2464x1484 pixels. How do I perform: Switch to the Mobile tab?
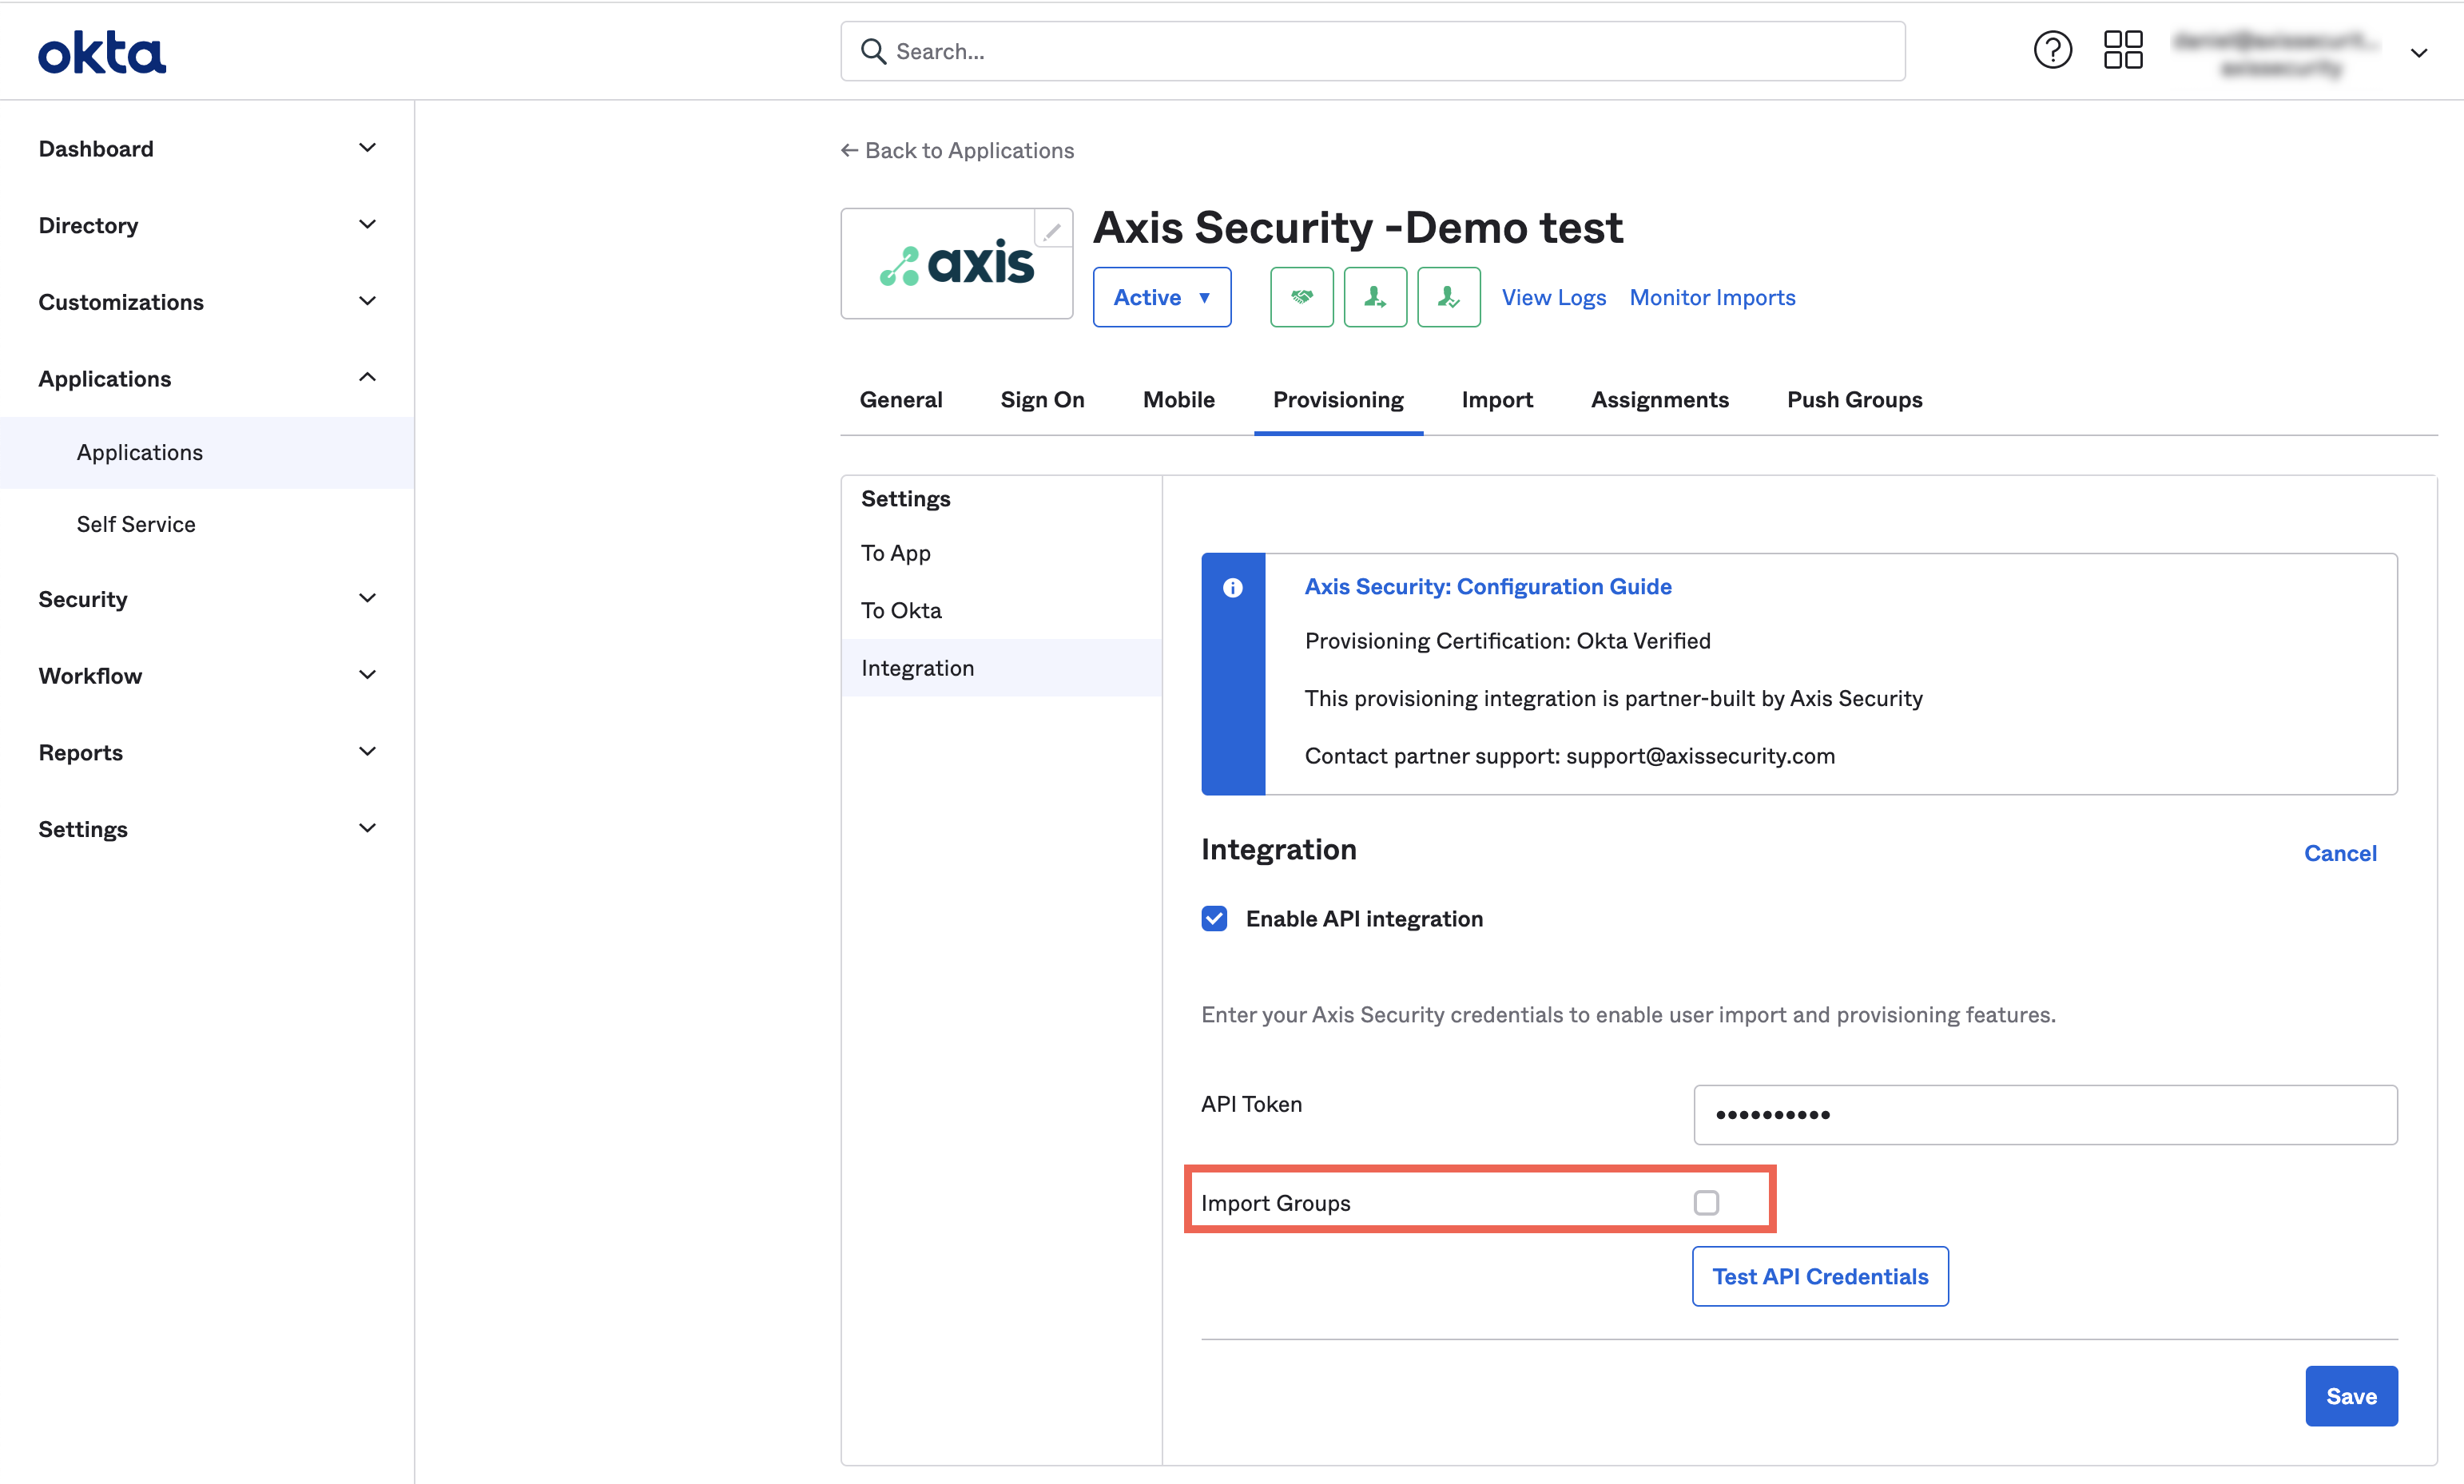(1179, 400)
